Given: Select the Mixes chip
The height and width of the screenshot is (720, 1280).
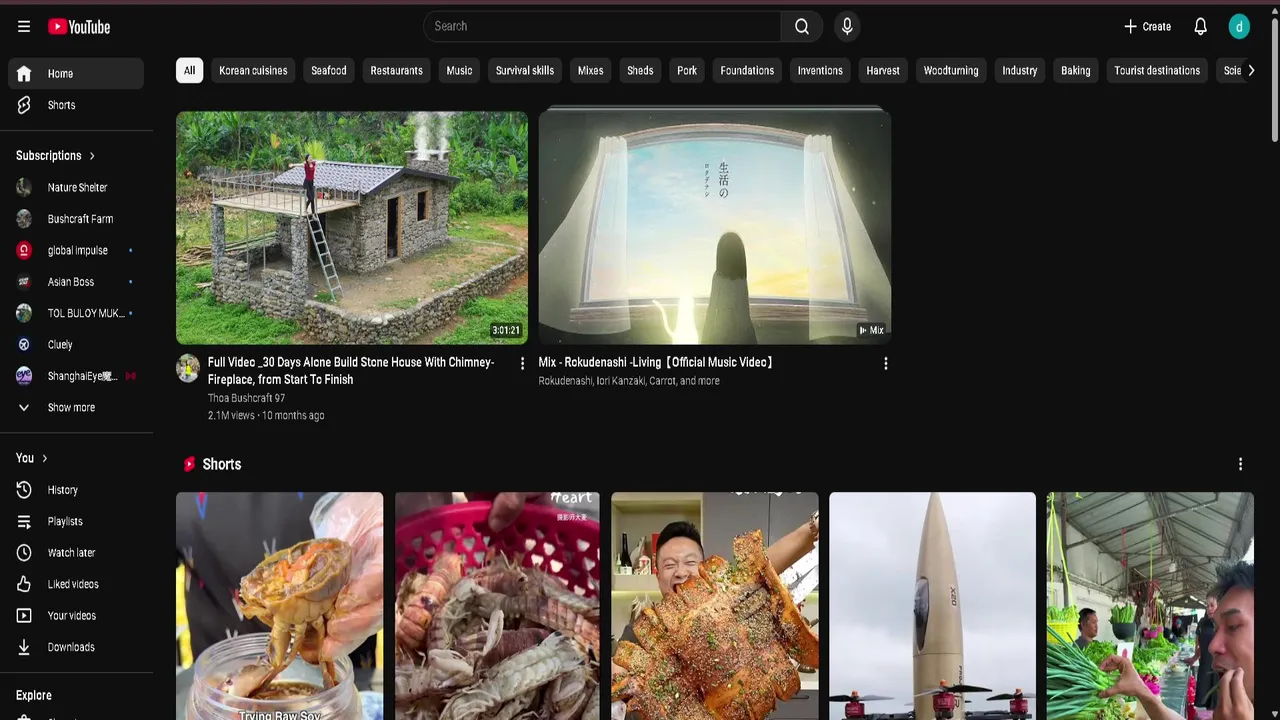Looking at the screenshot, I should click(x=591, y=70).
